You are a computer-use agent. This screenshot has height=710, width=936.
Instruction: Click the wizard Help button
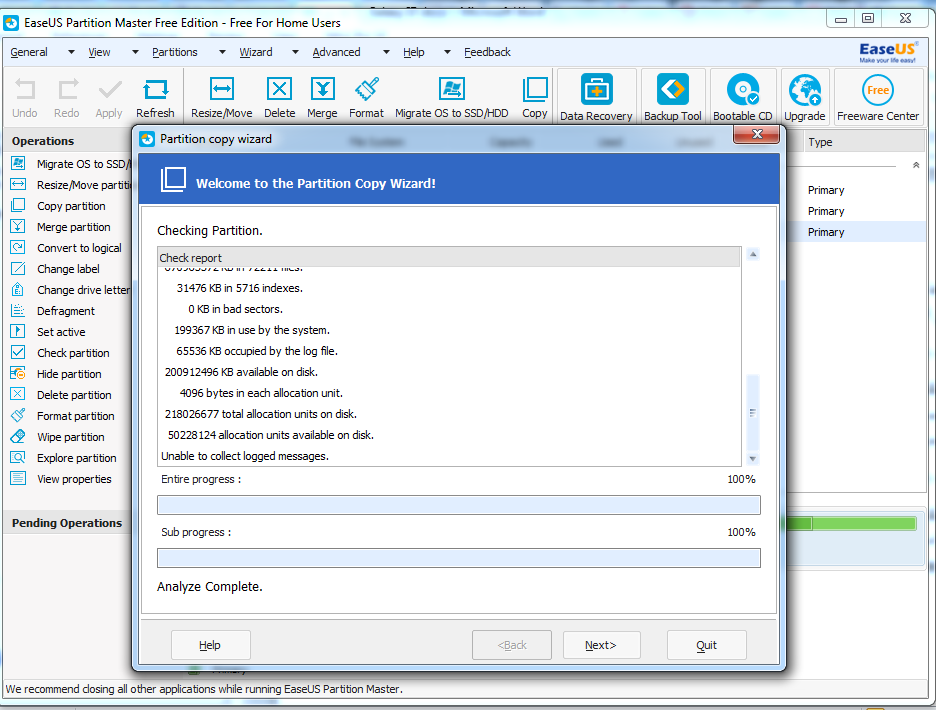[210, 645]
